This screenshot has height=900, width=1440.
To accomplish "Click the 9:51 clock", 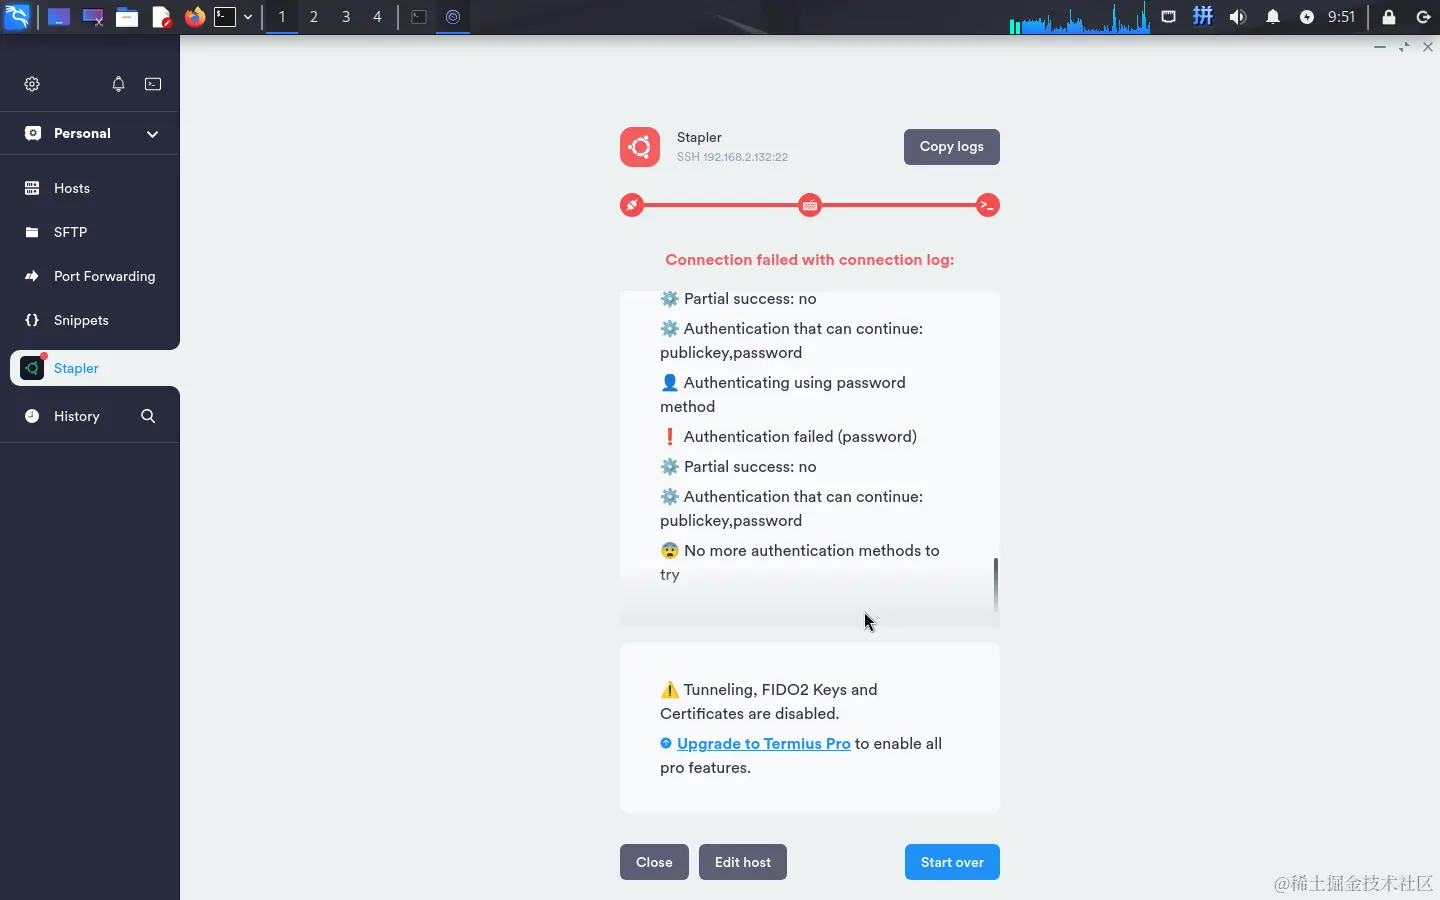I will pyautogui.click(x=1341, y=17).
